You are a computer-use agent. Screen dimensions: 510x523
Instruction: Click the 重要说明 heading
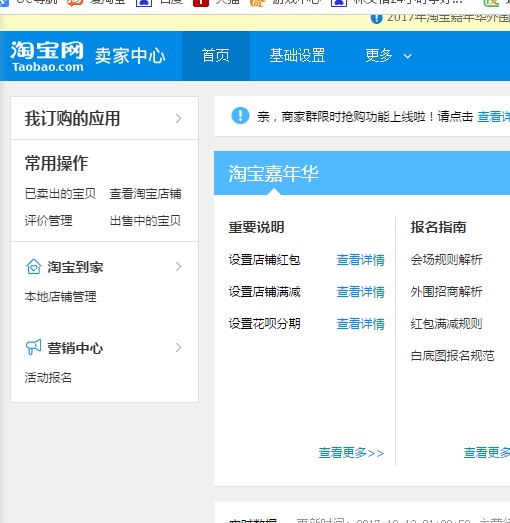pos(256,227)
